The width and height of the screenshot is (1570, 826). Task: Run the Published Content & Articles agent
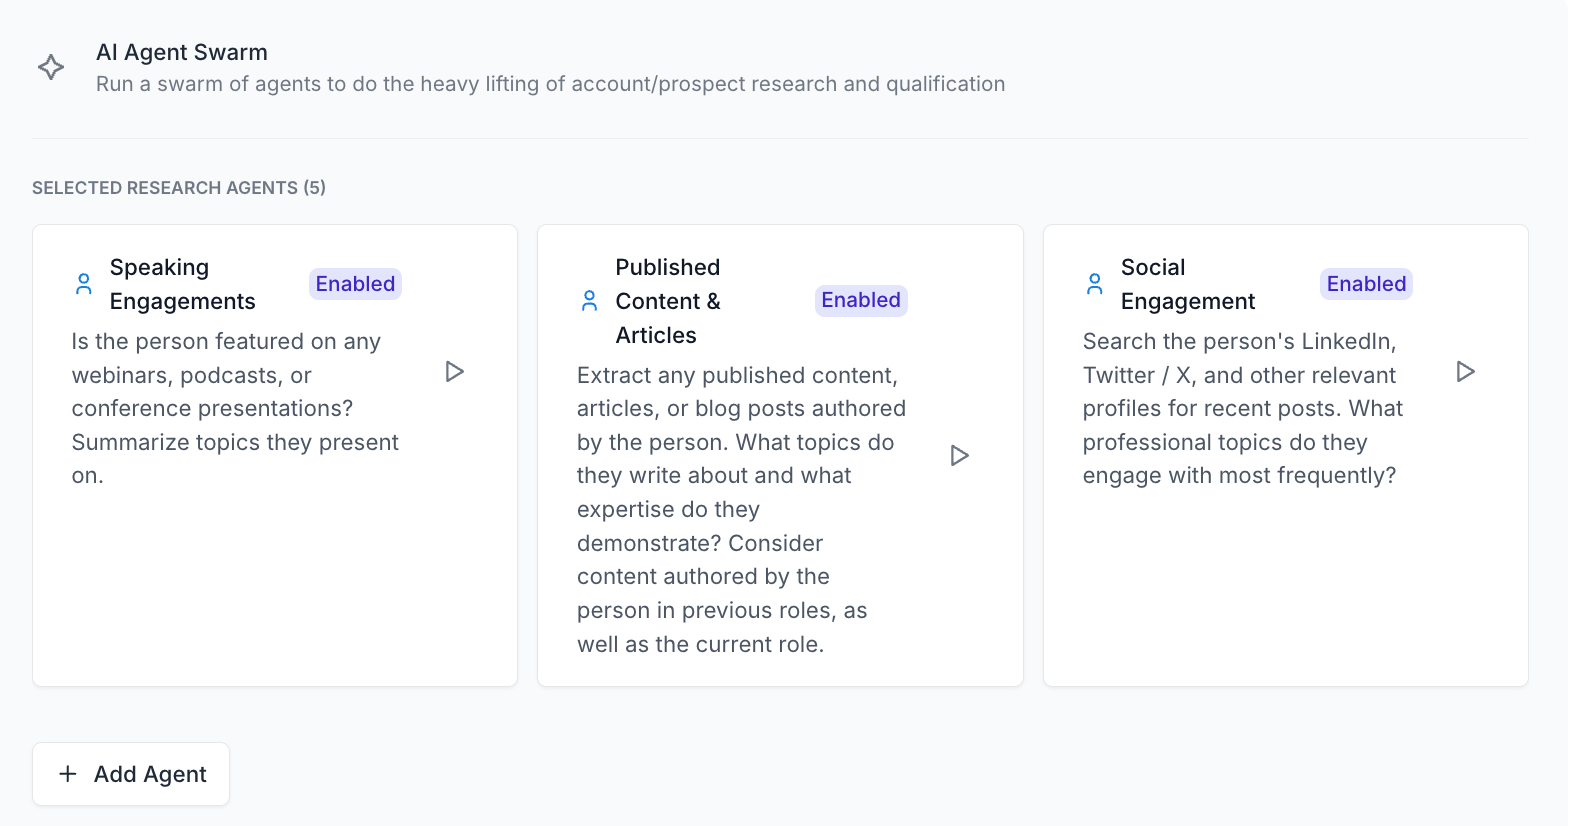pos(960,456)
